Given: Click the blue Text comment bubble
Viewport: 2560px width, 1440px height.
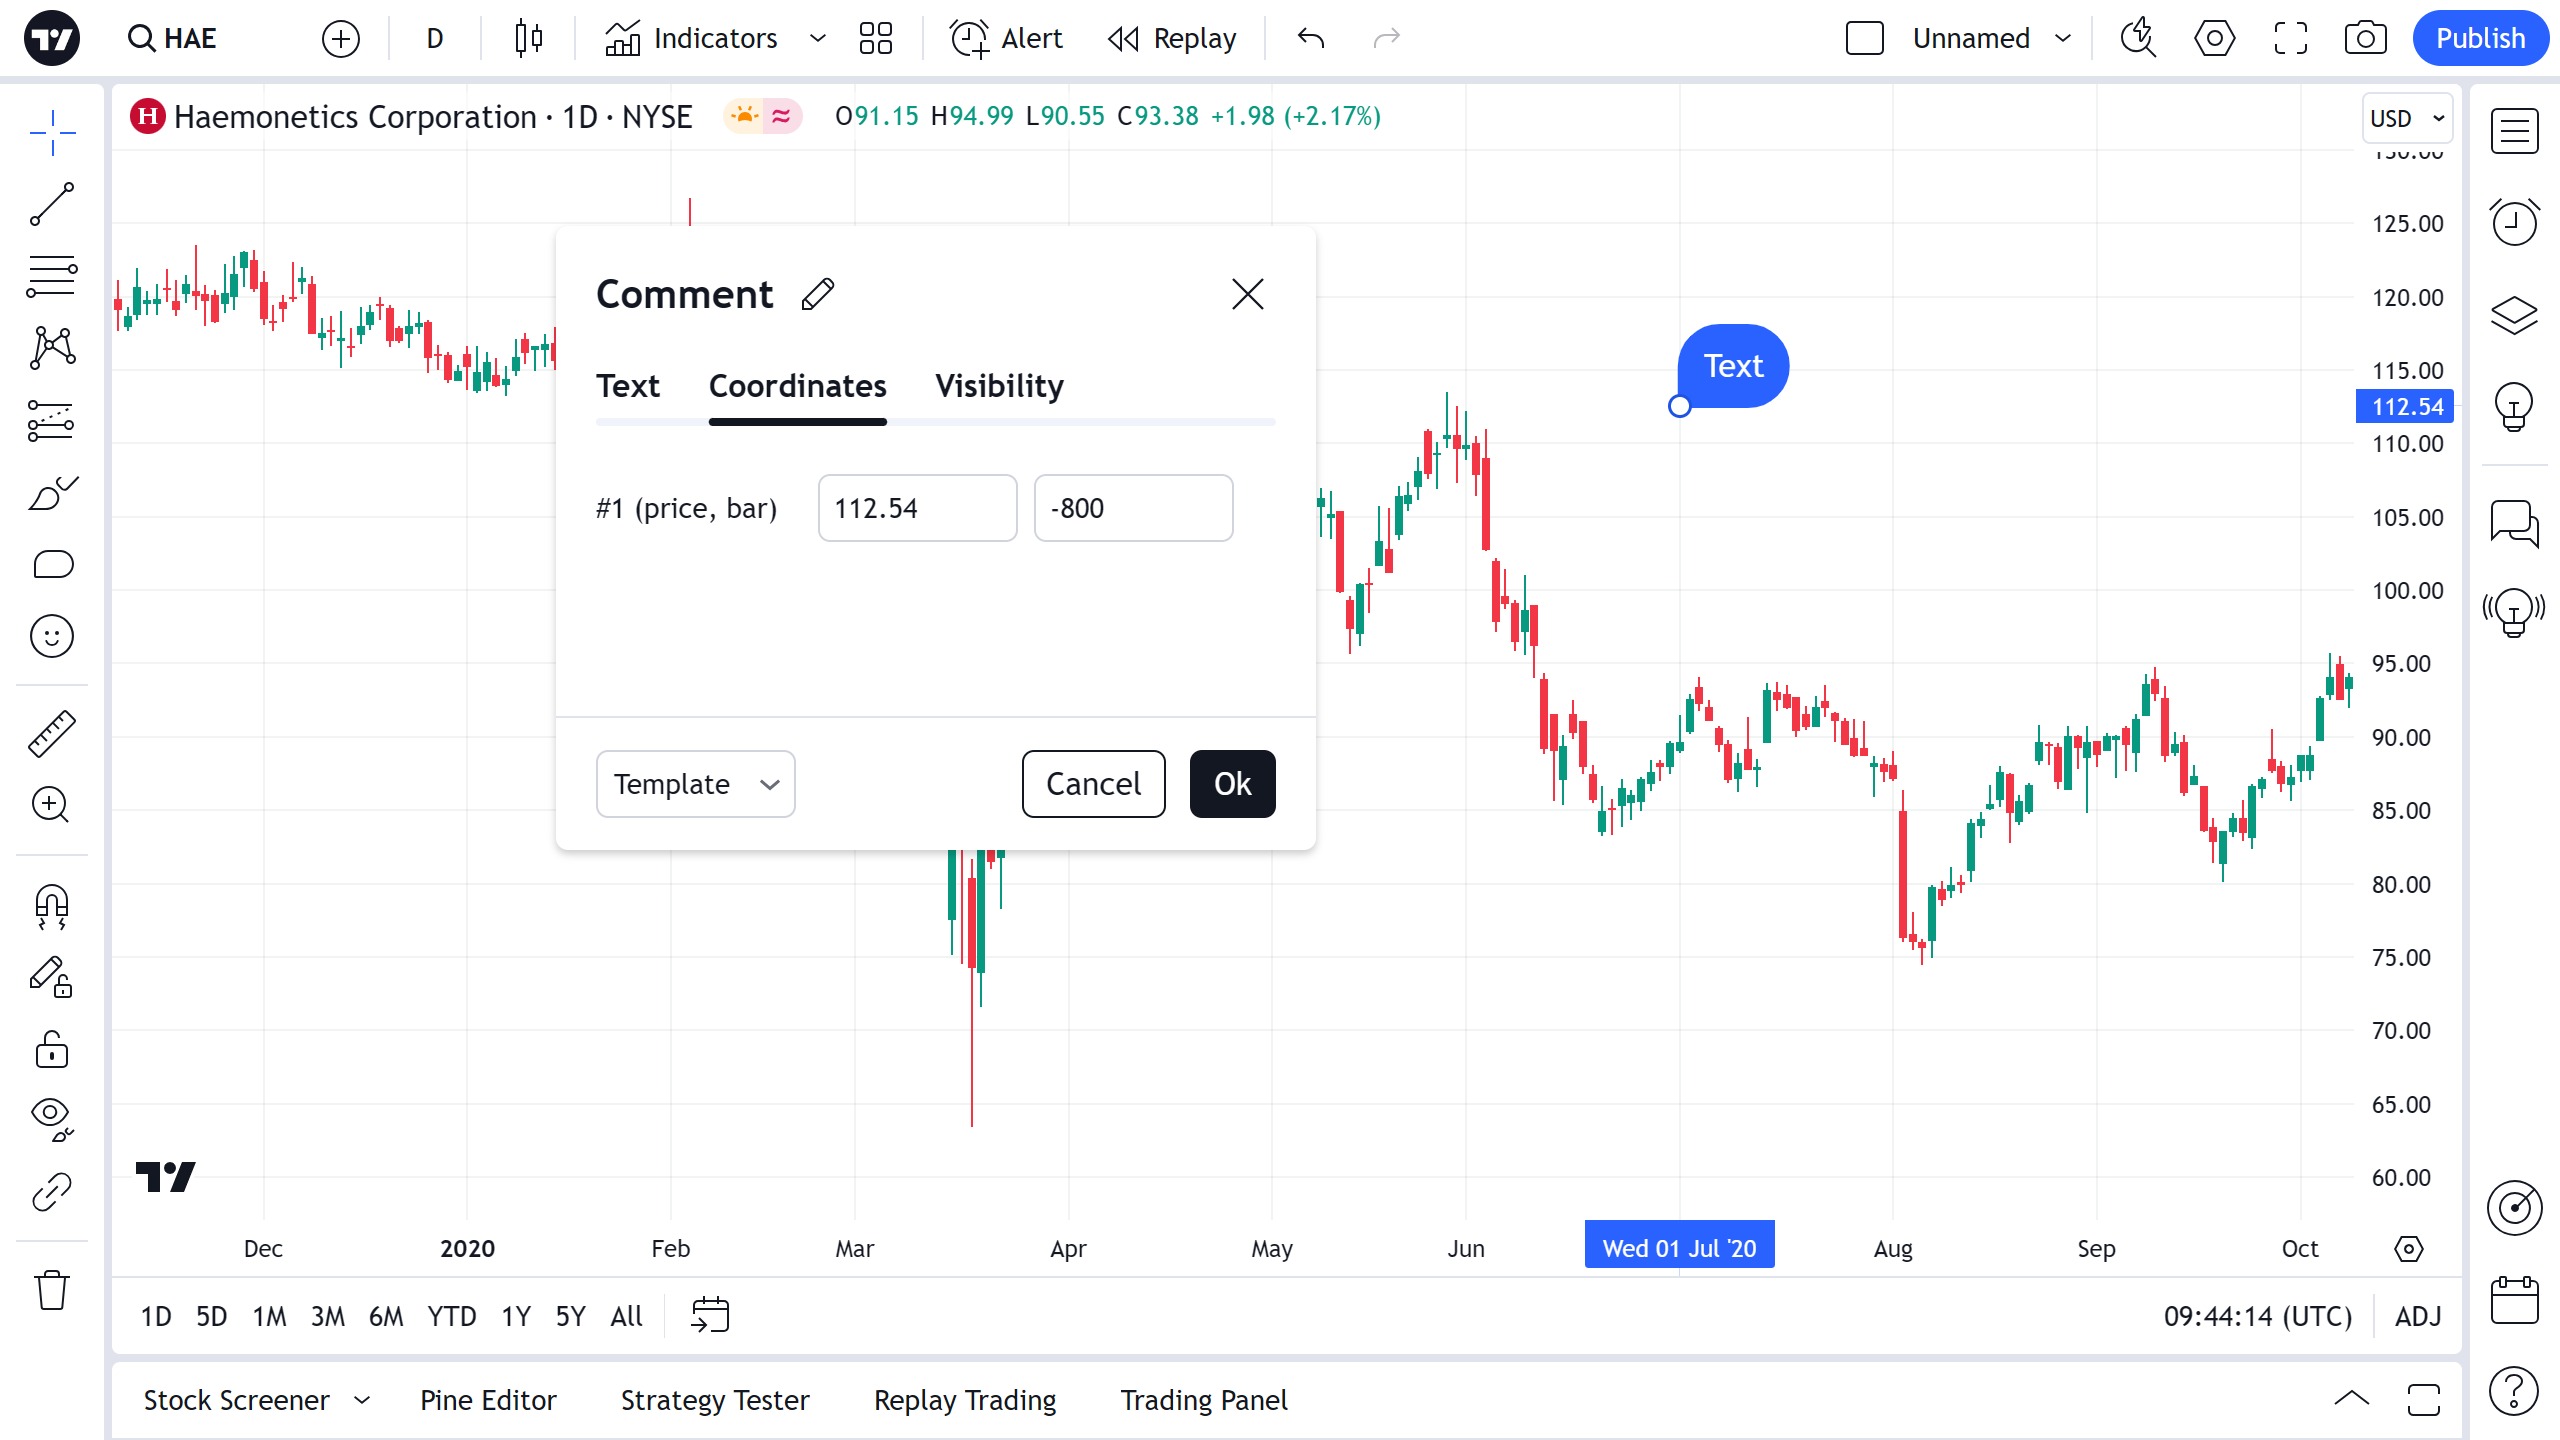Looking at the screenshot, I should pyautogui.click(x=1733, y=366).
